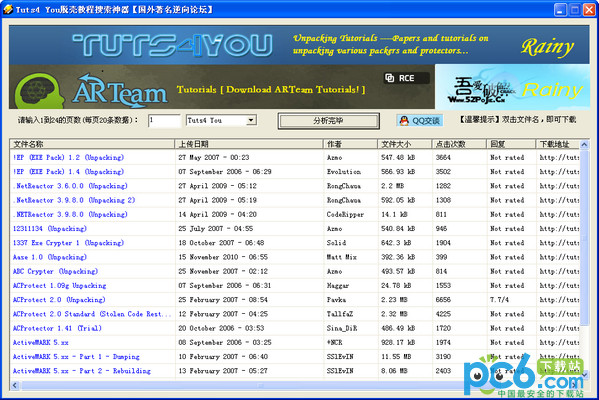Image resolution: width=599 pixels, height=400 pixels.
Task: Sort by 上传日期 column header
Action: tap(249, 144)
